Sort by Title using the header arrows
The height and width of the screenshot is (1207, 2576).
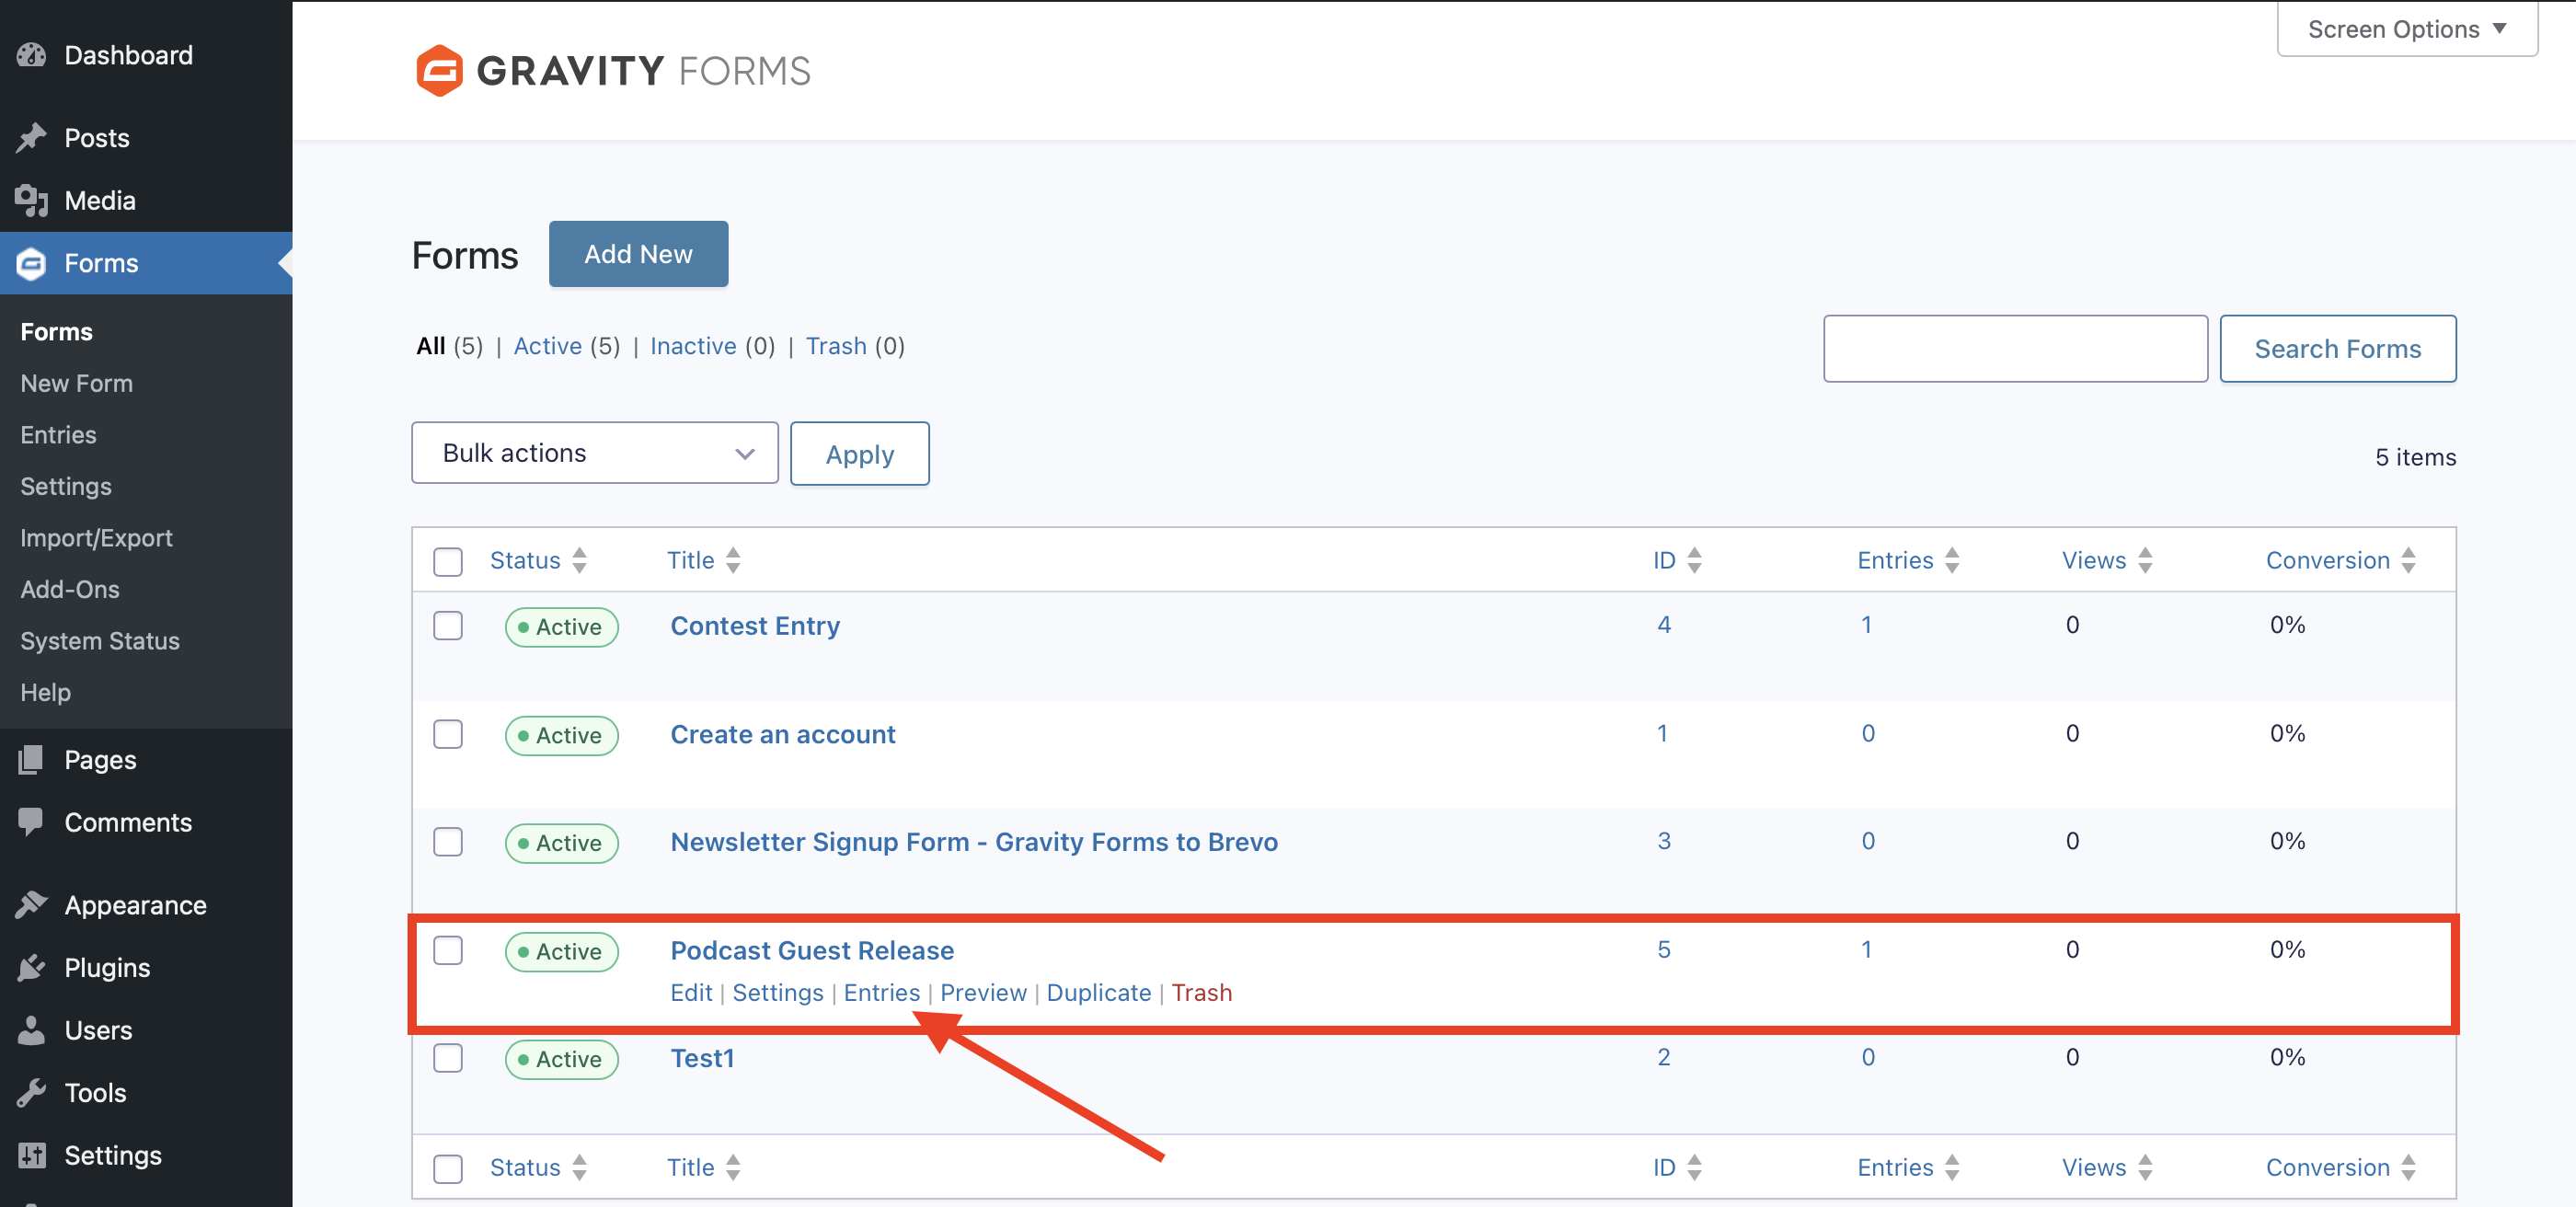(x=733, y=560)
